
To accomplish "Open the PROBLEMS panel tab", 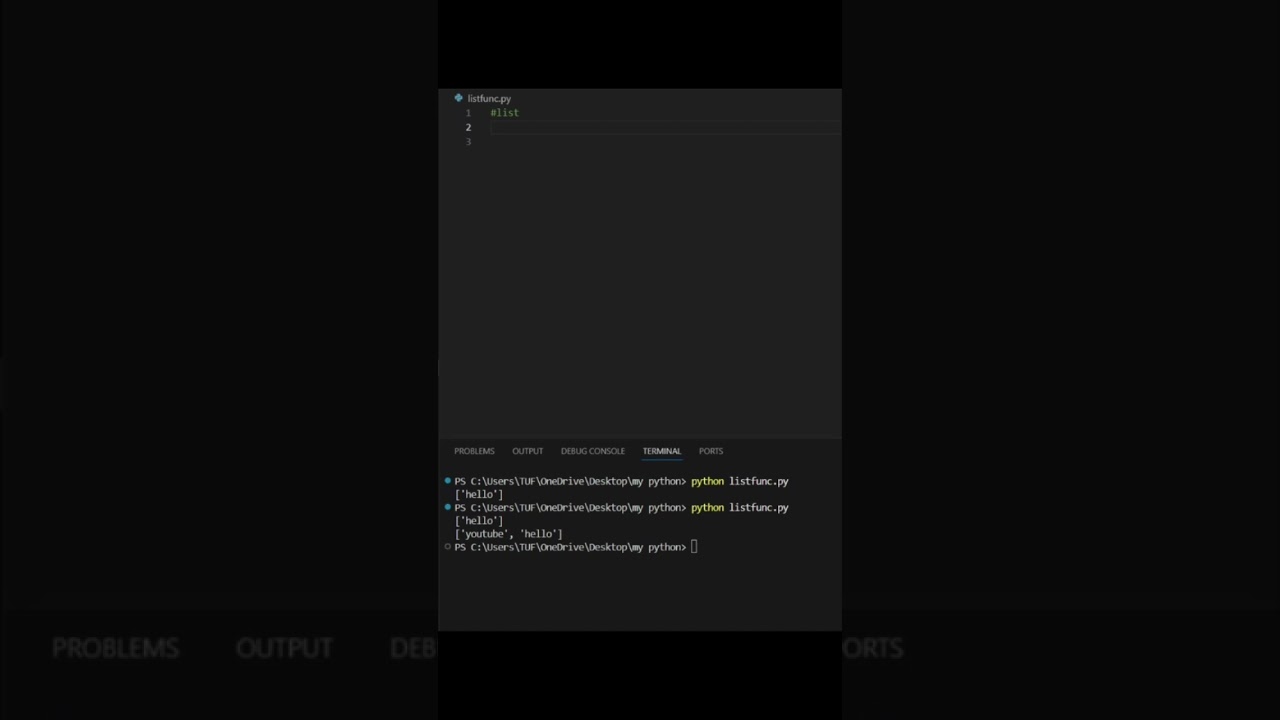I will click(x=474, y=451).
